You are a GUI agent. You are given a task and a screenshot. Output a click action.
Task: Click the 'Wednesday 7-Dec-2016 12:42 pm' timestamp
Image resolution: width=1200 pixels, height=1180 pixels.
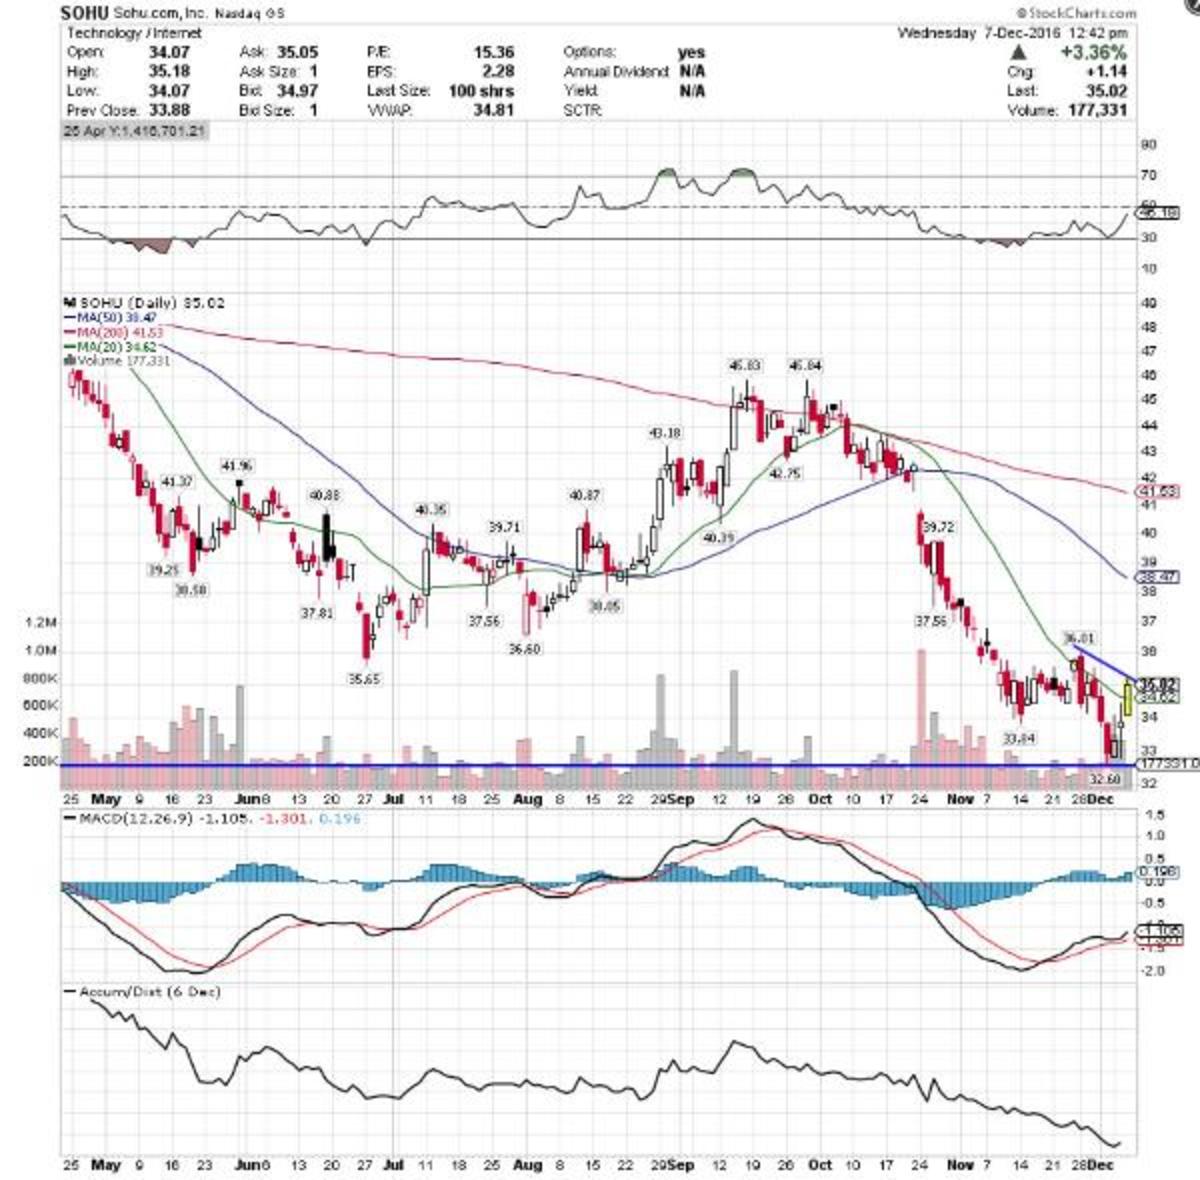(x=1014, y=33)
